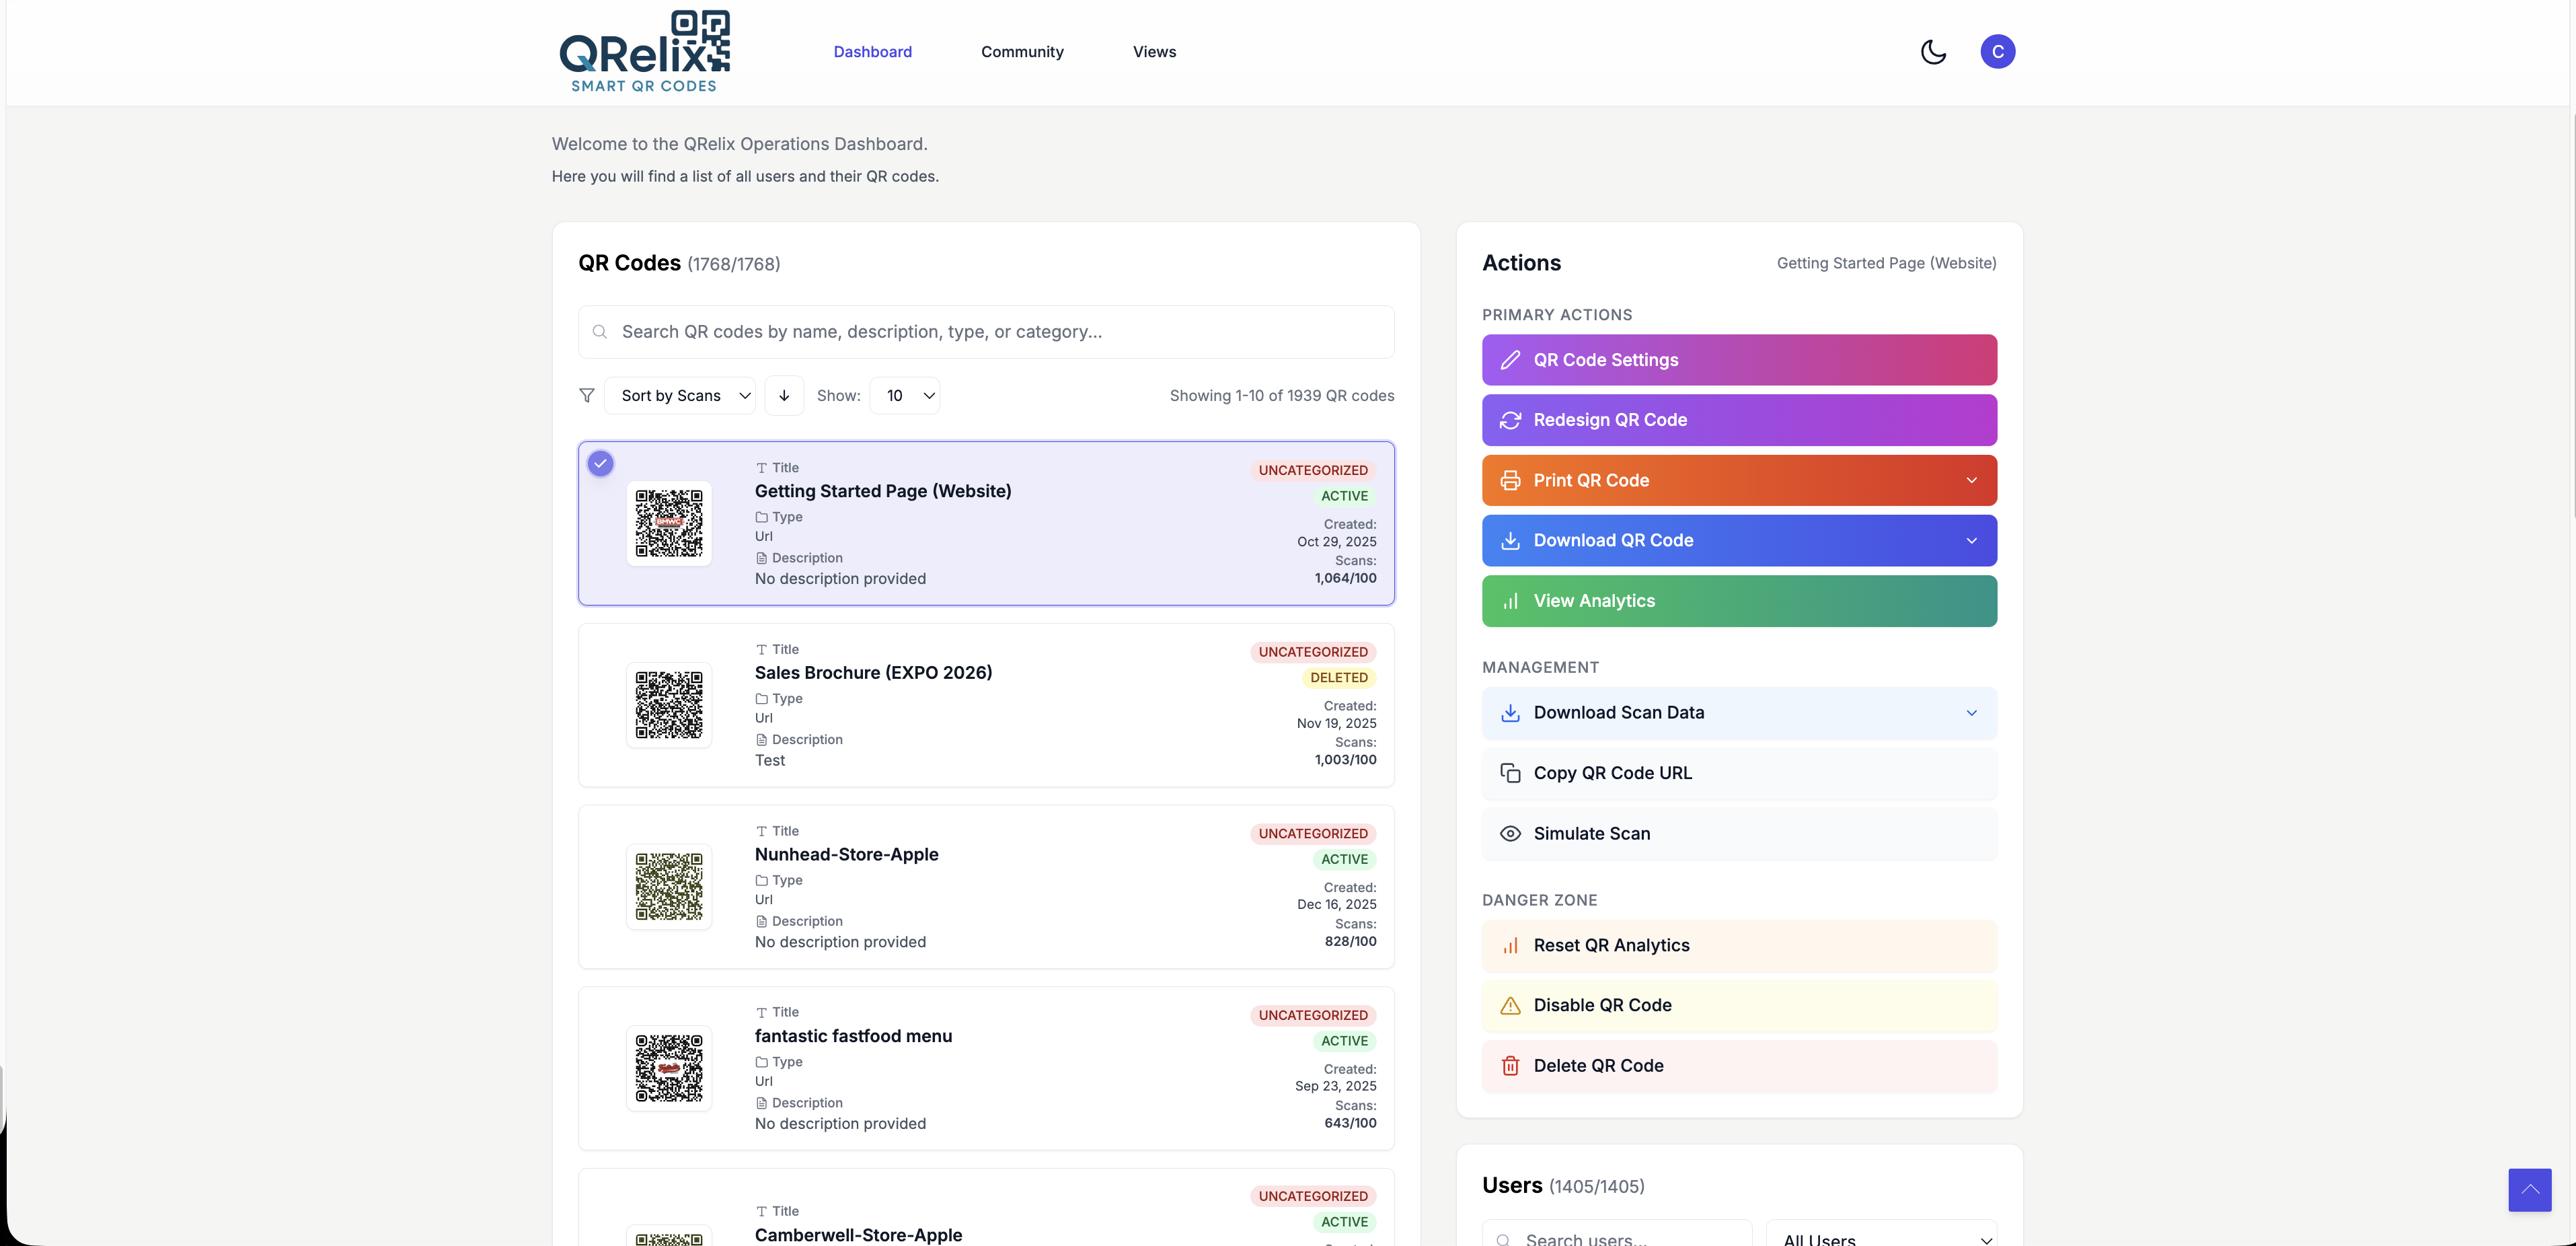Viewport: 2576px width, 1246px height.
Task: Switch to the Community tab
Action: click(x=1022, y=51)
